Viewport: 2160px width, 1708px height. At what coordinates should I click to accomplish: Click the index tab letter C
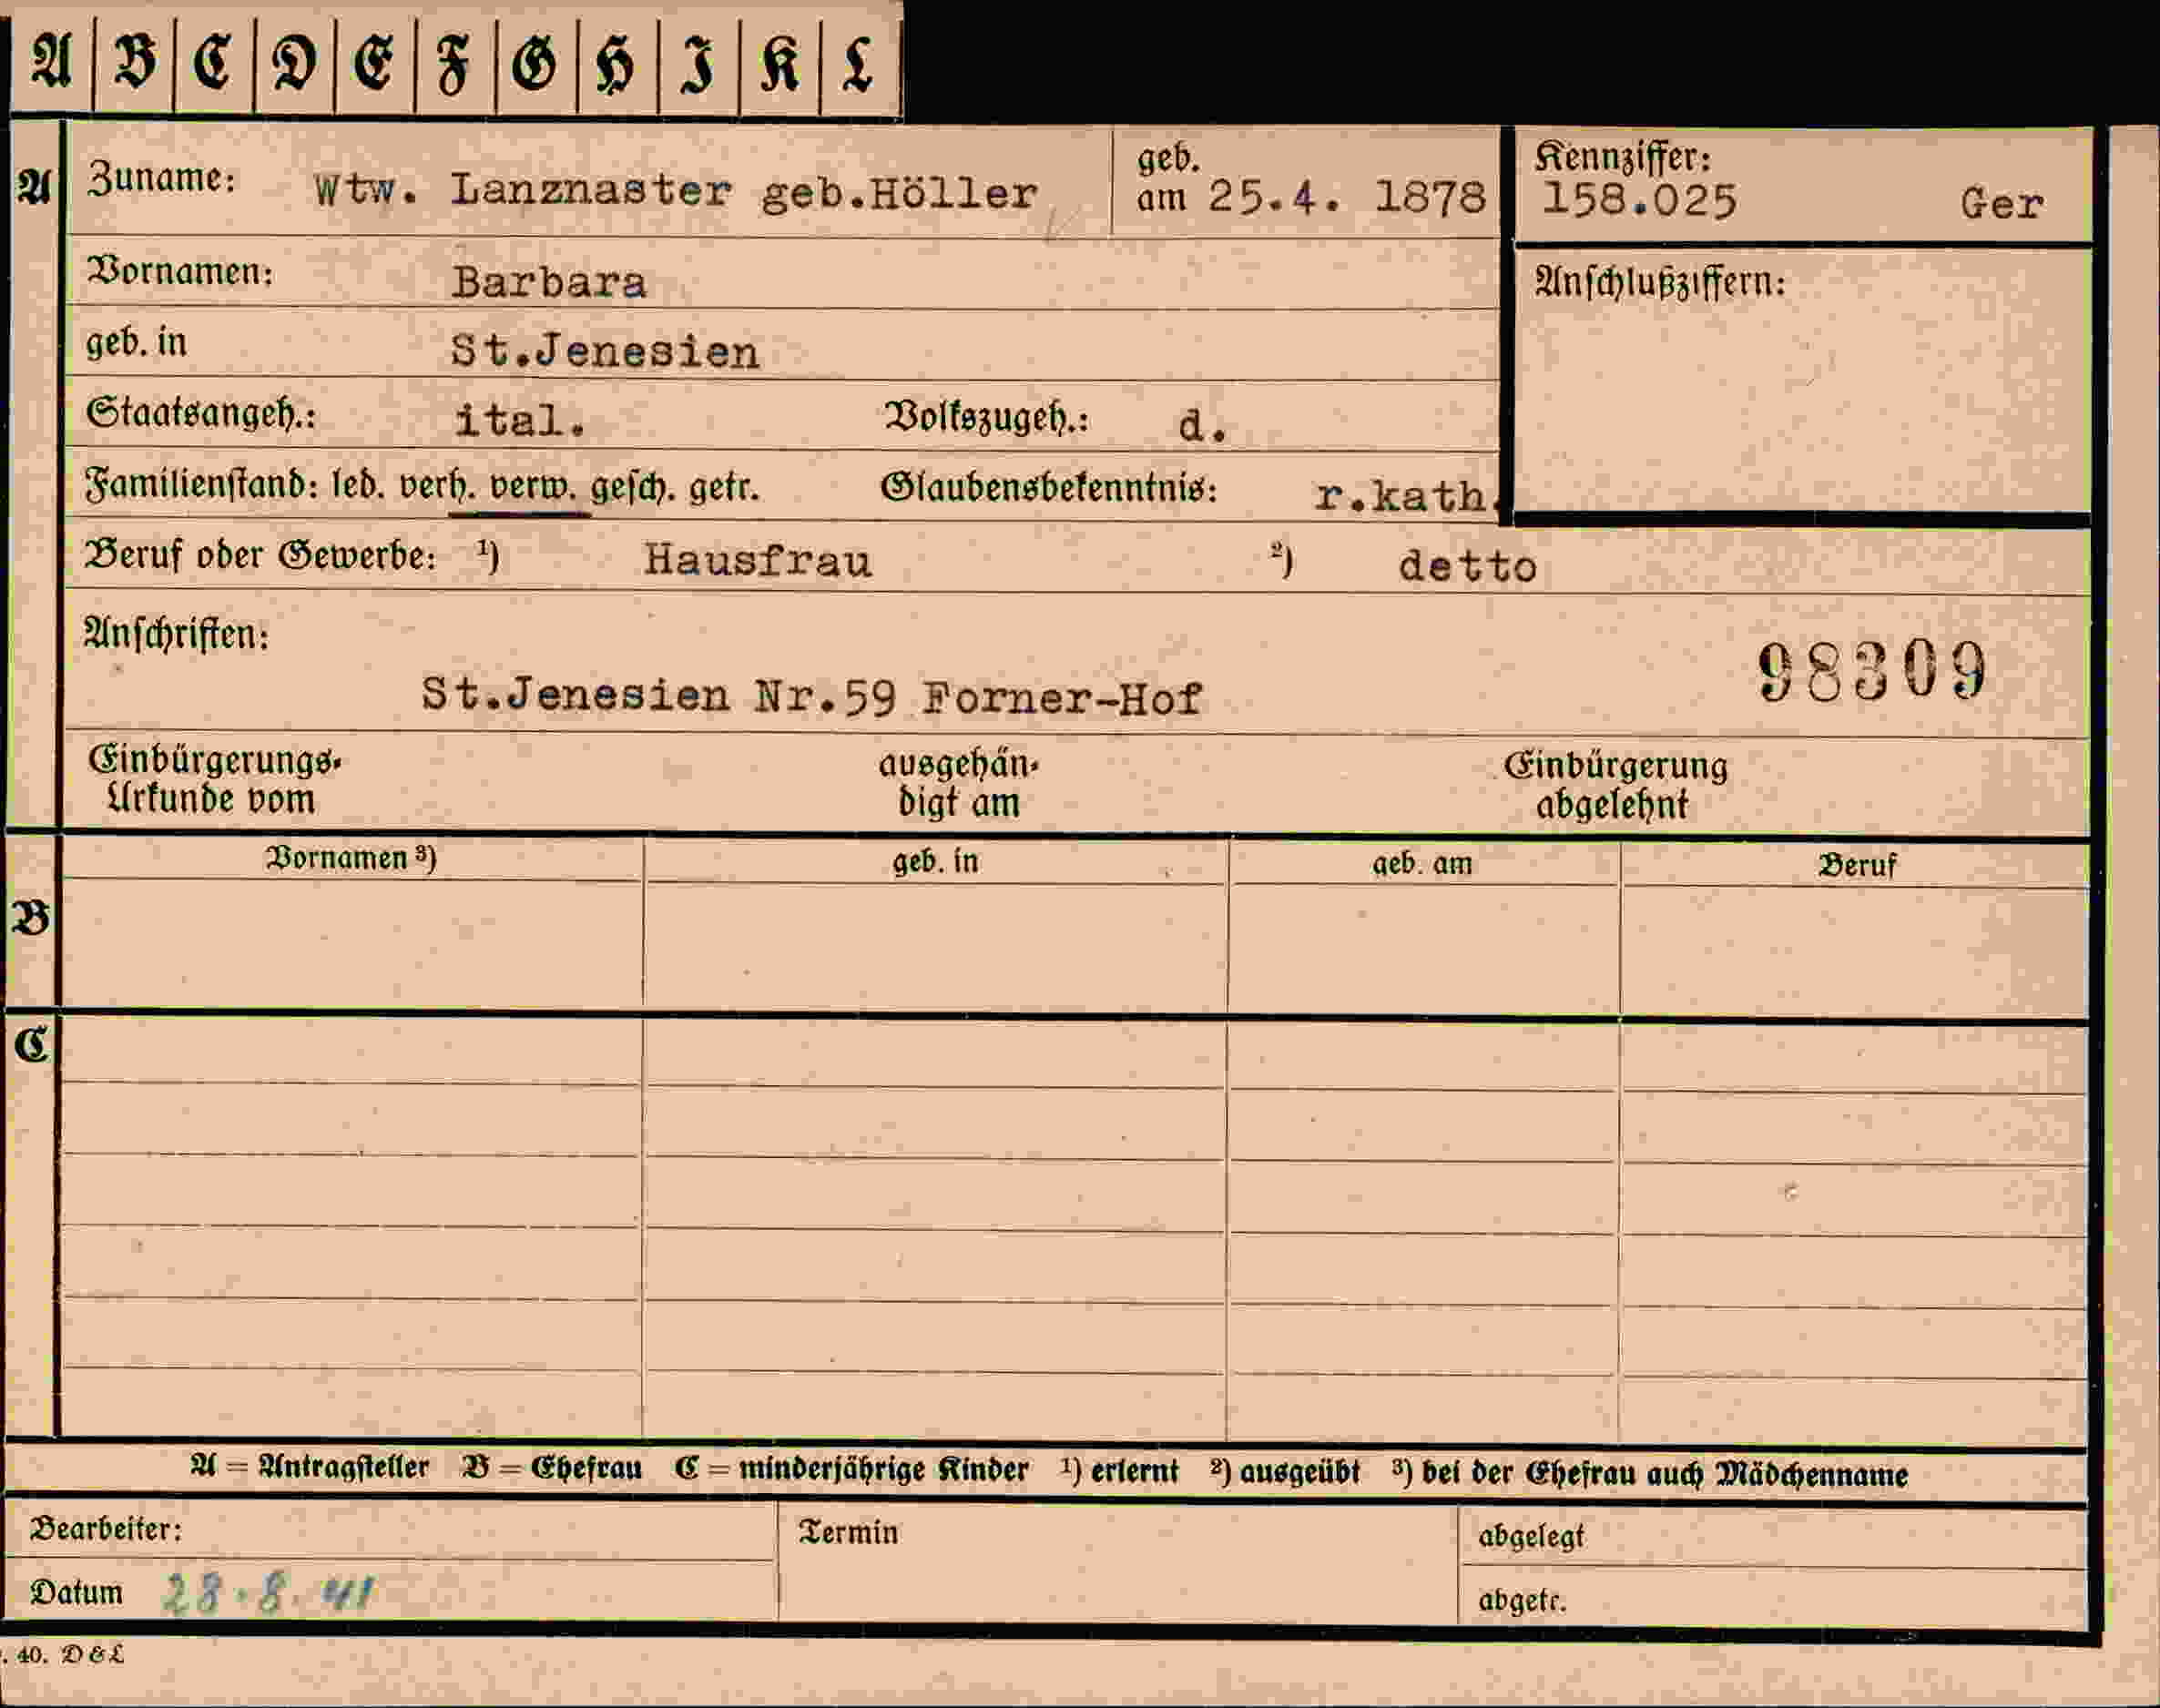point(213,62)
